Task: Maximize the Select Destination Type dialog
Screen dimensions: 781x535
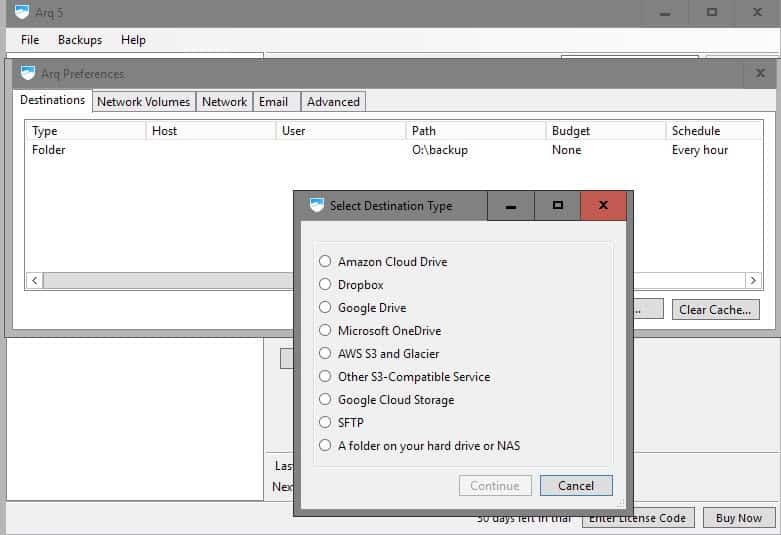Action: tap(557, 205)
